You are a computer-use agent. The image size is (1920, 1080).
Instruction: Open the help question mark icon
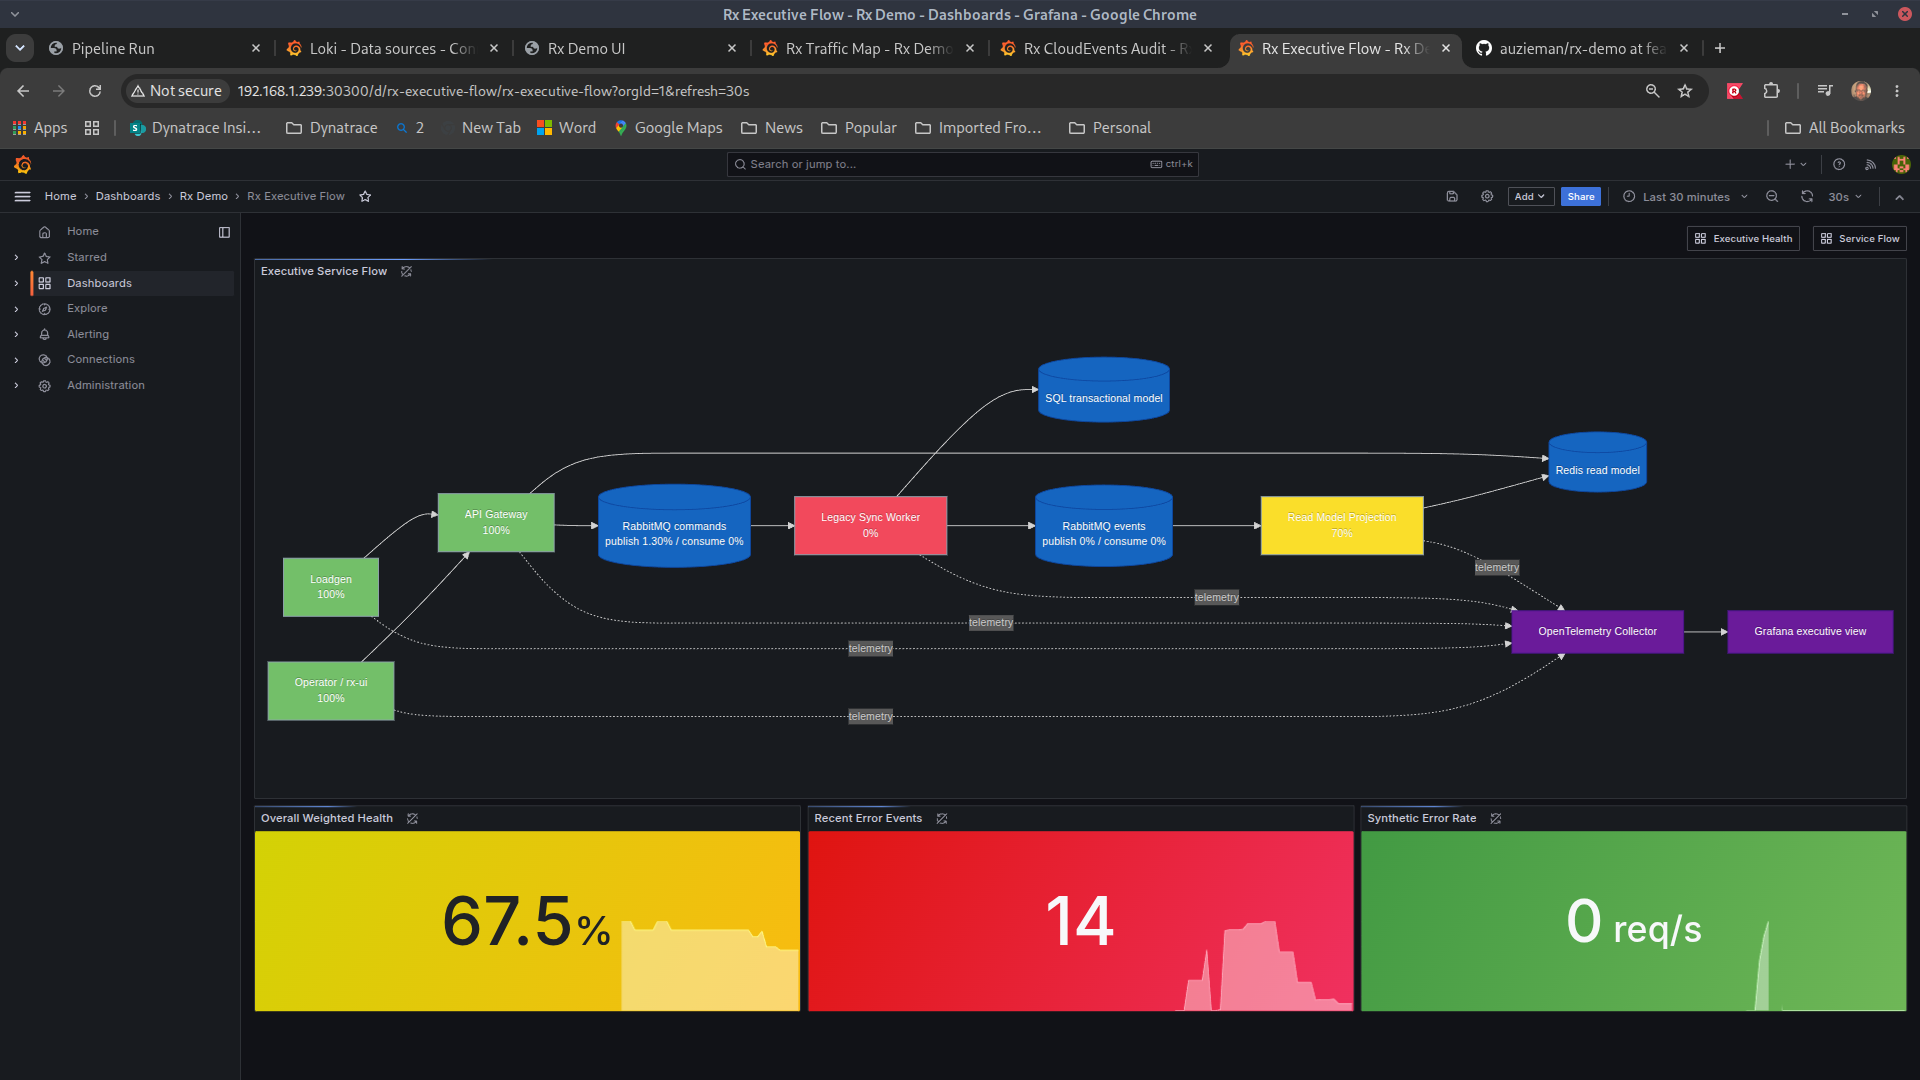1839,164
